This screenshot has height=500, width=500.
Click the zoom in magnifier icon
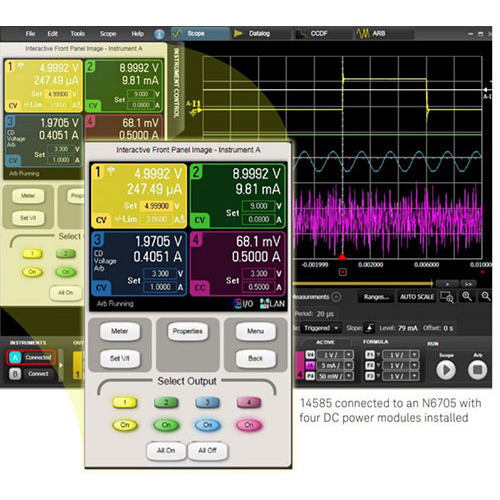tap(467, 297)
